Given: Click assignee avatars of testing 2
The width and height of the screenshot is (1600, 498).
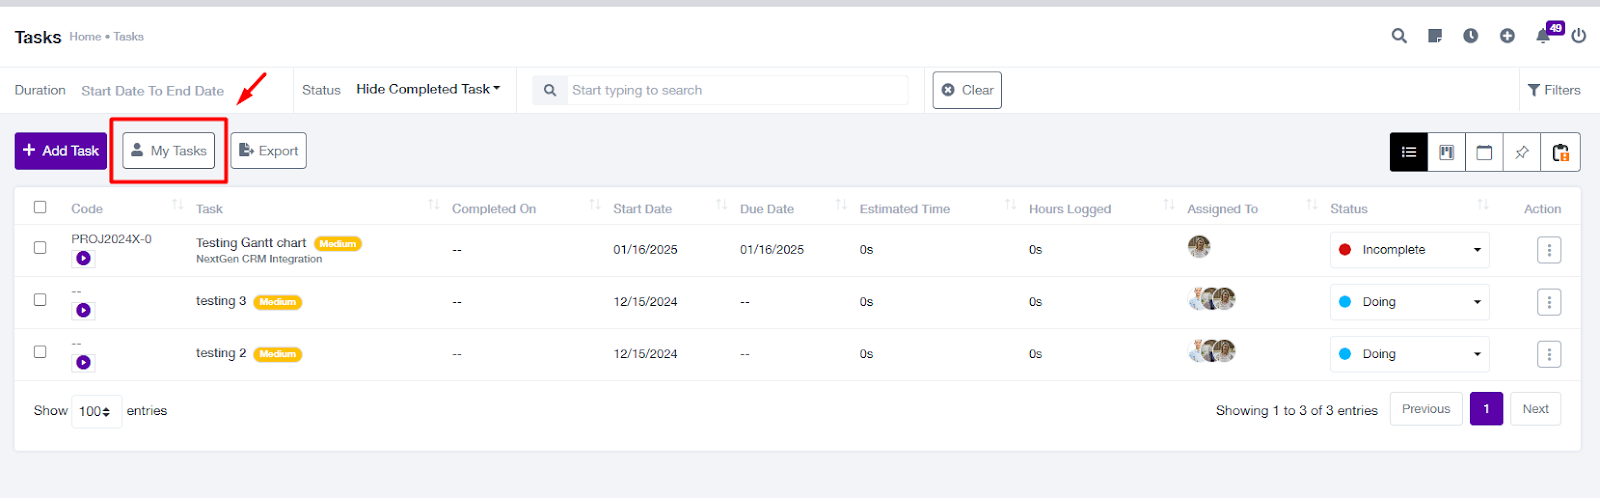Looking at the screenshot, I should click(1212, 350).
